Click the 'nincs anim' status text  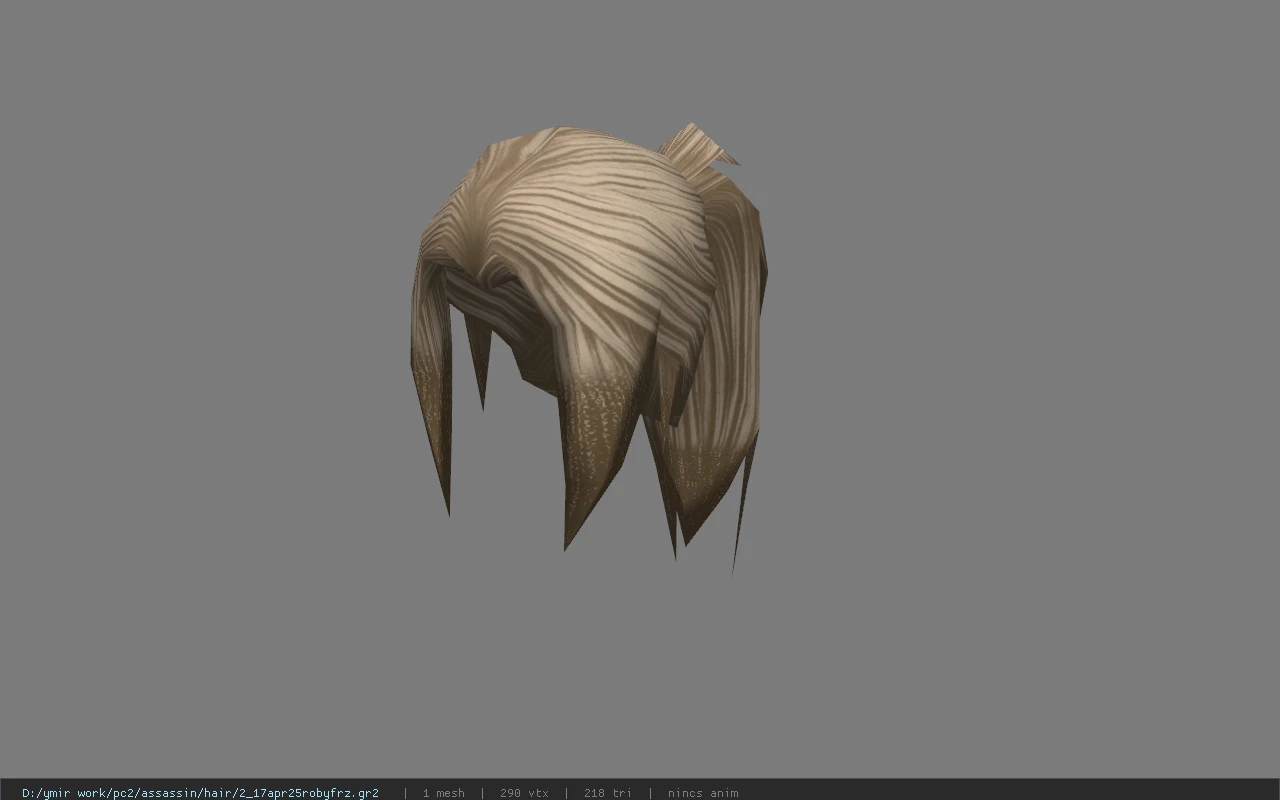(703, 793)
